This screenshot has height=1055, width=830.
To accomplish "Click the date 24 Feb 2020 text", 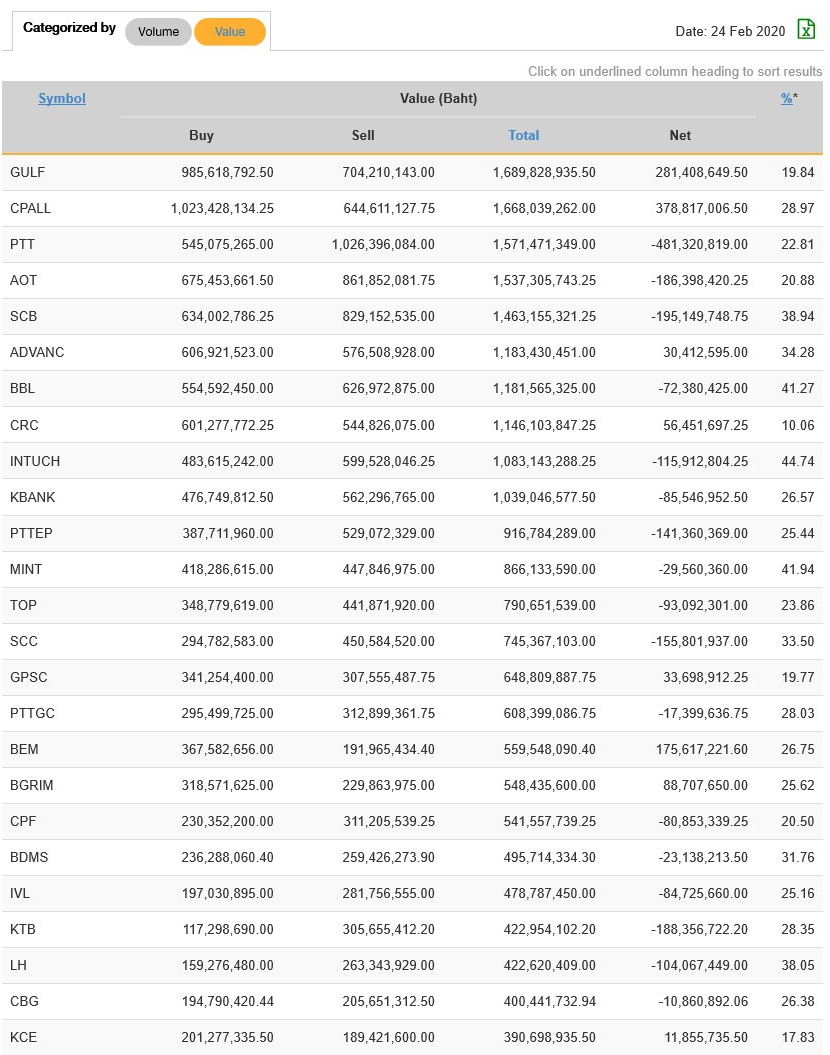I will tap(730, 32).
